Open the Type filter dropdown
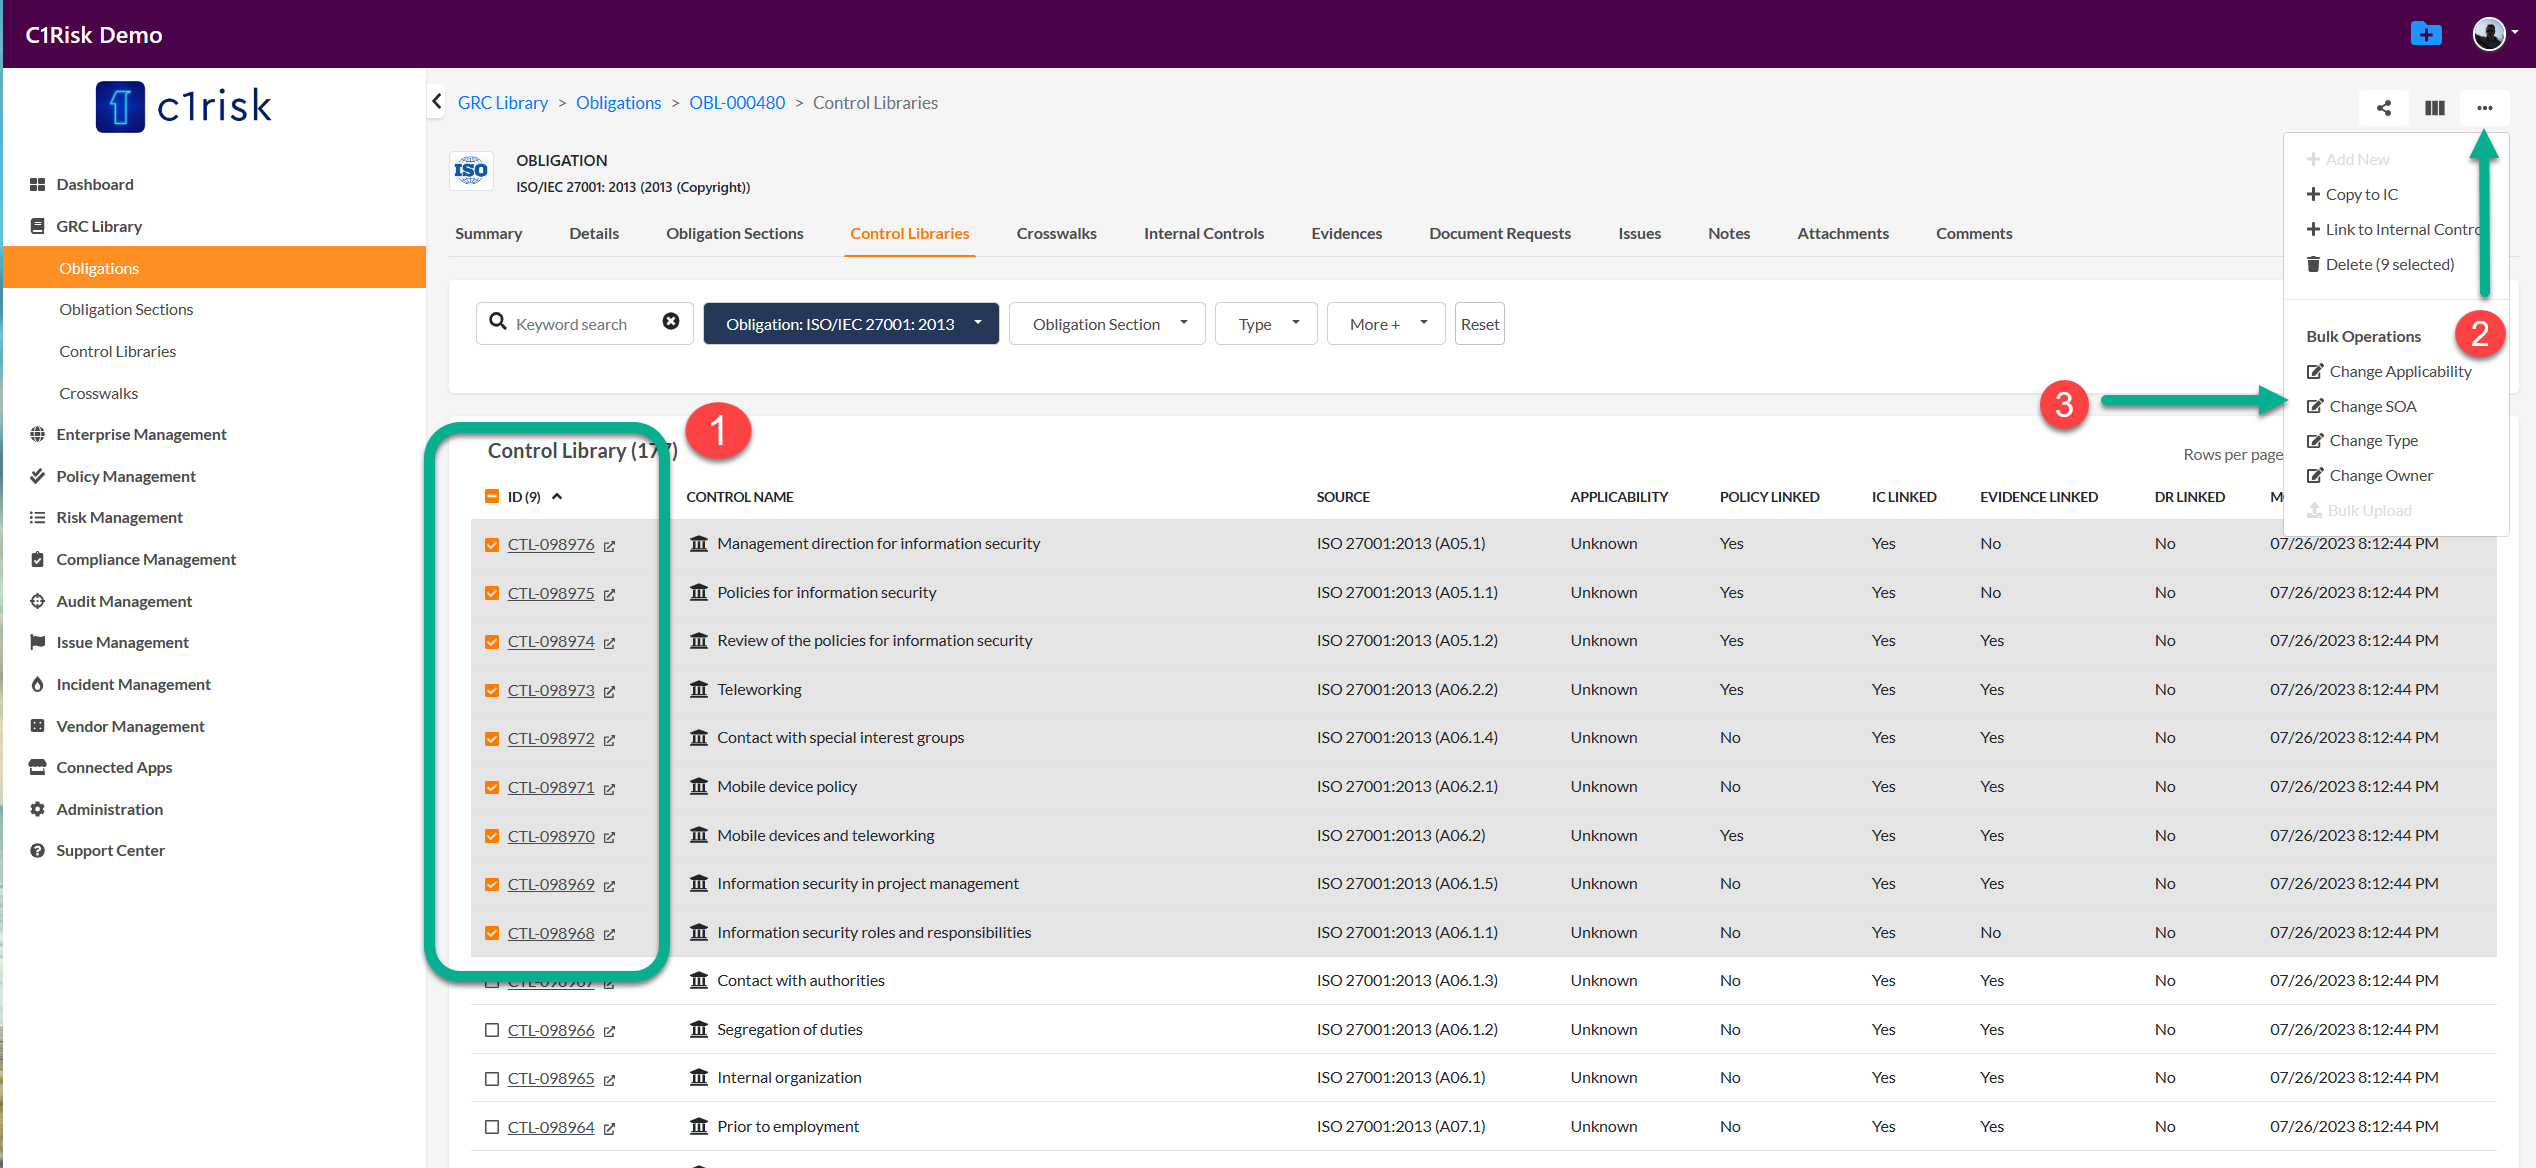The width and height of the screenshot is (2536, 1168). tap(1266, 324)
